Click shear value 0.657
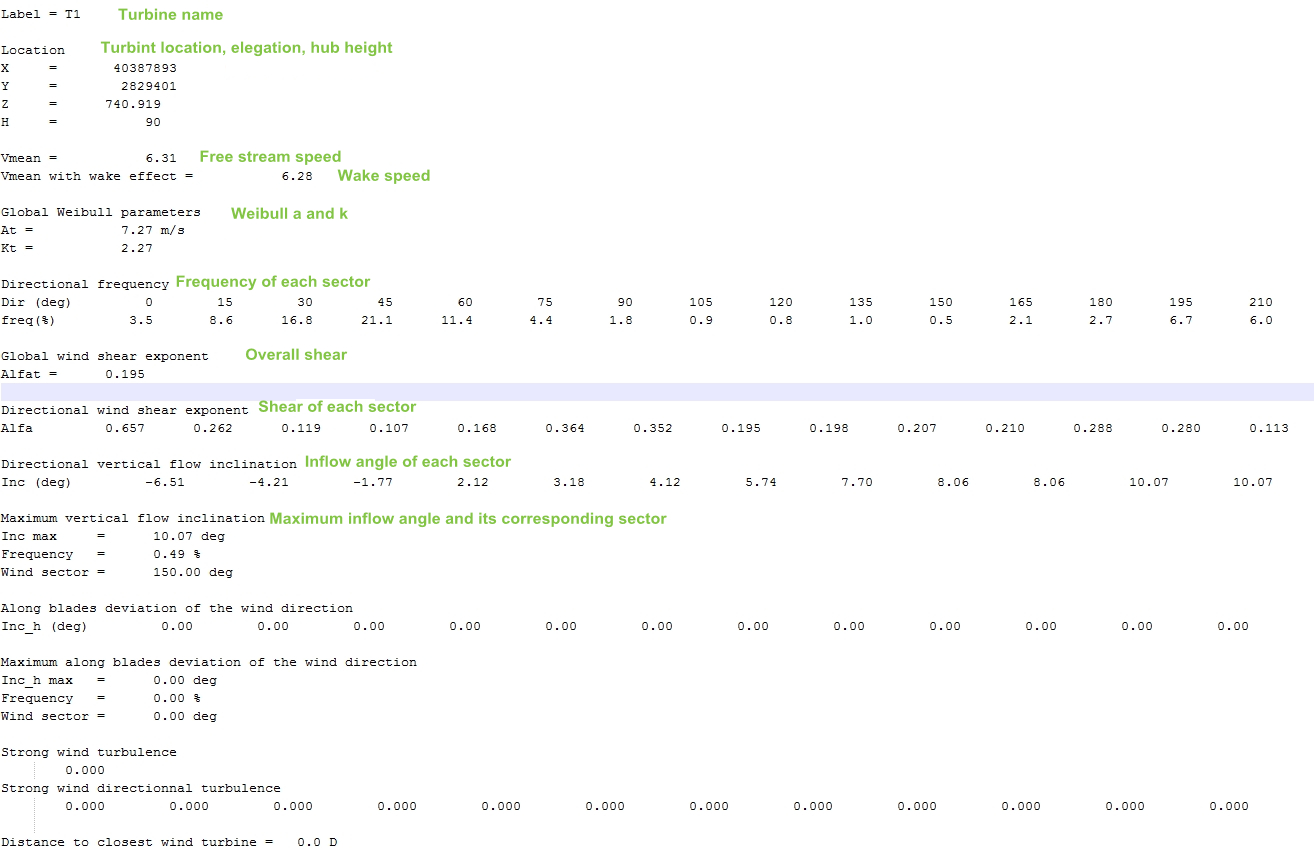Image resolution: width=1314 pixels, height=857 pixels. click(125, 428)
